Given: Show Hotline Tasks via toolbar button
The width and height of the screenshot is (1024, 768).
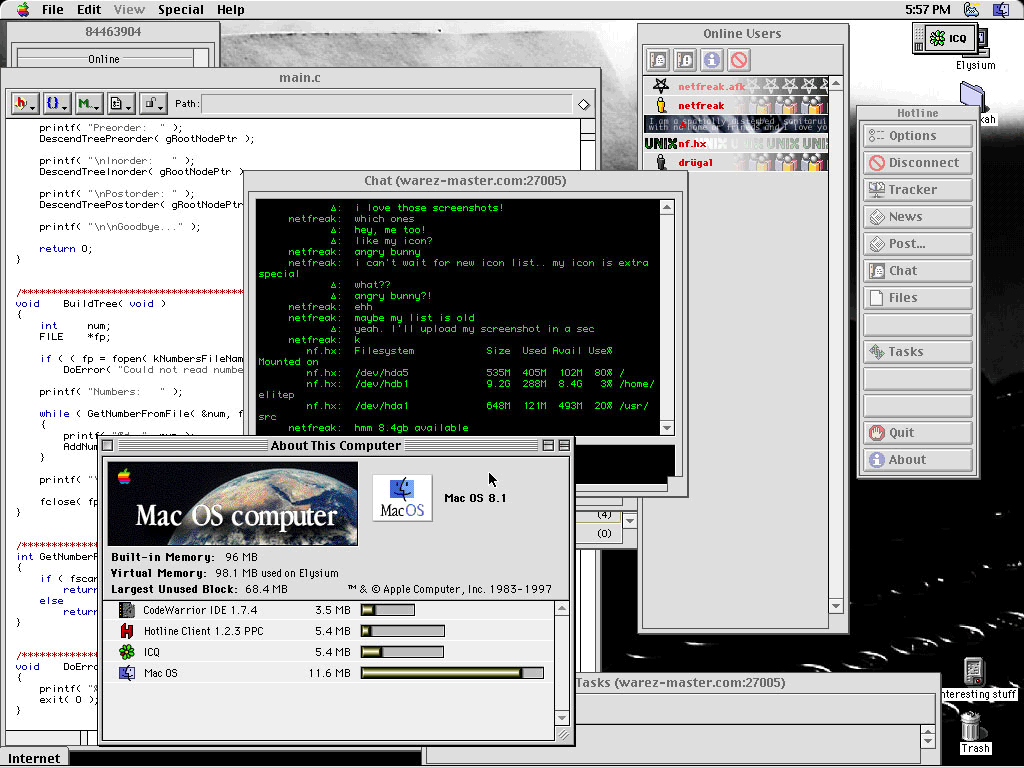Looking at the screenshot, I should (x=918, y=351).
